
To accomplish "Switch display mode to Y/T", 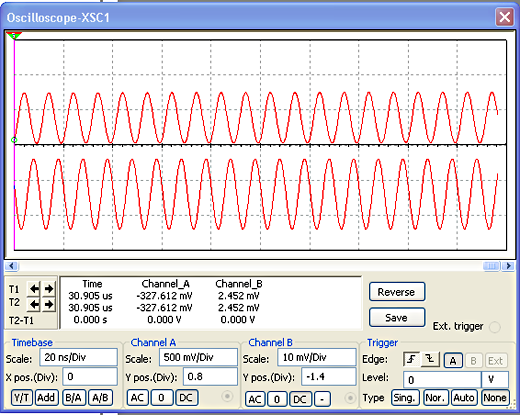I will pyautogui.click(x=22, y=398).
